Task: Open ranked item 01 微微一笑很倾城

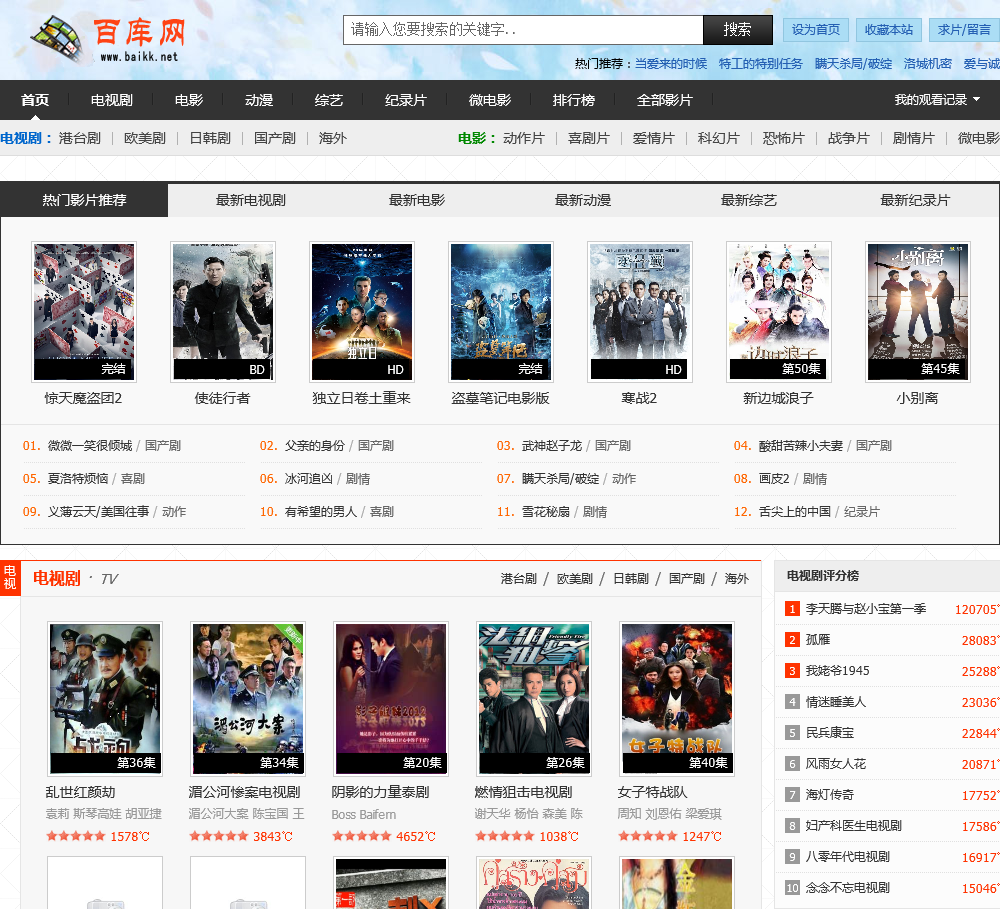Action: (90, 445)
